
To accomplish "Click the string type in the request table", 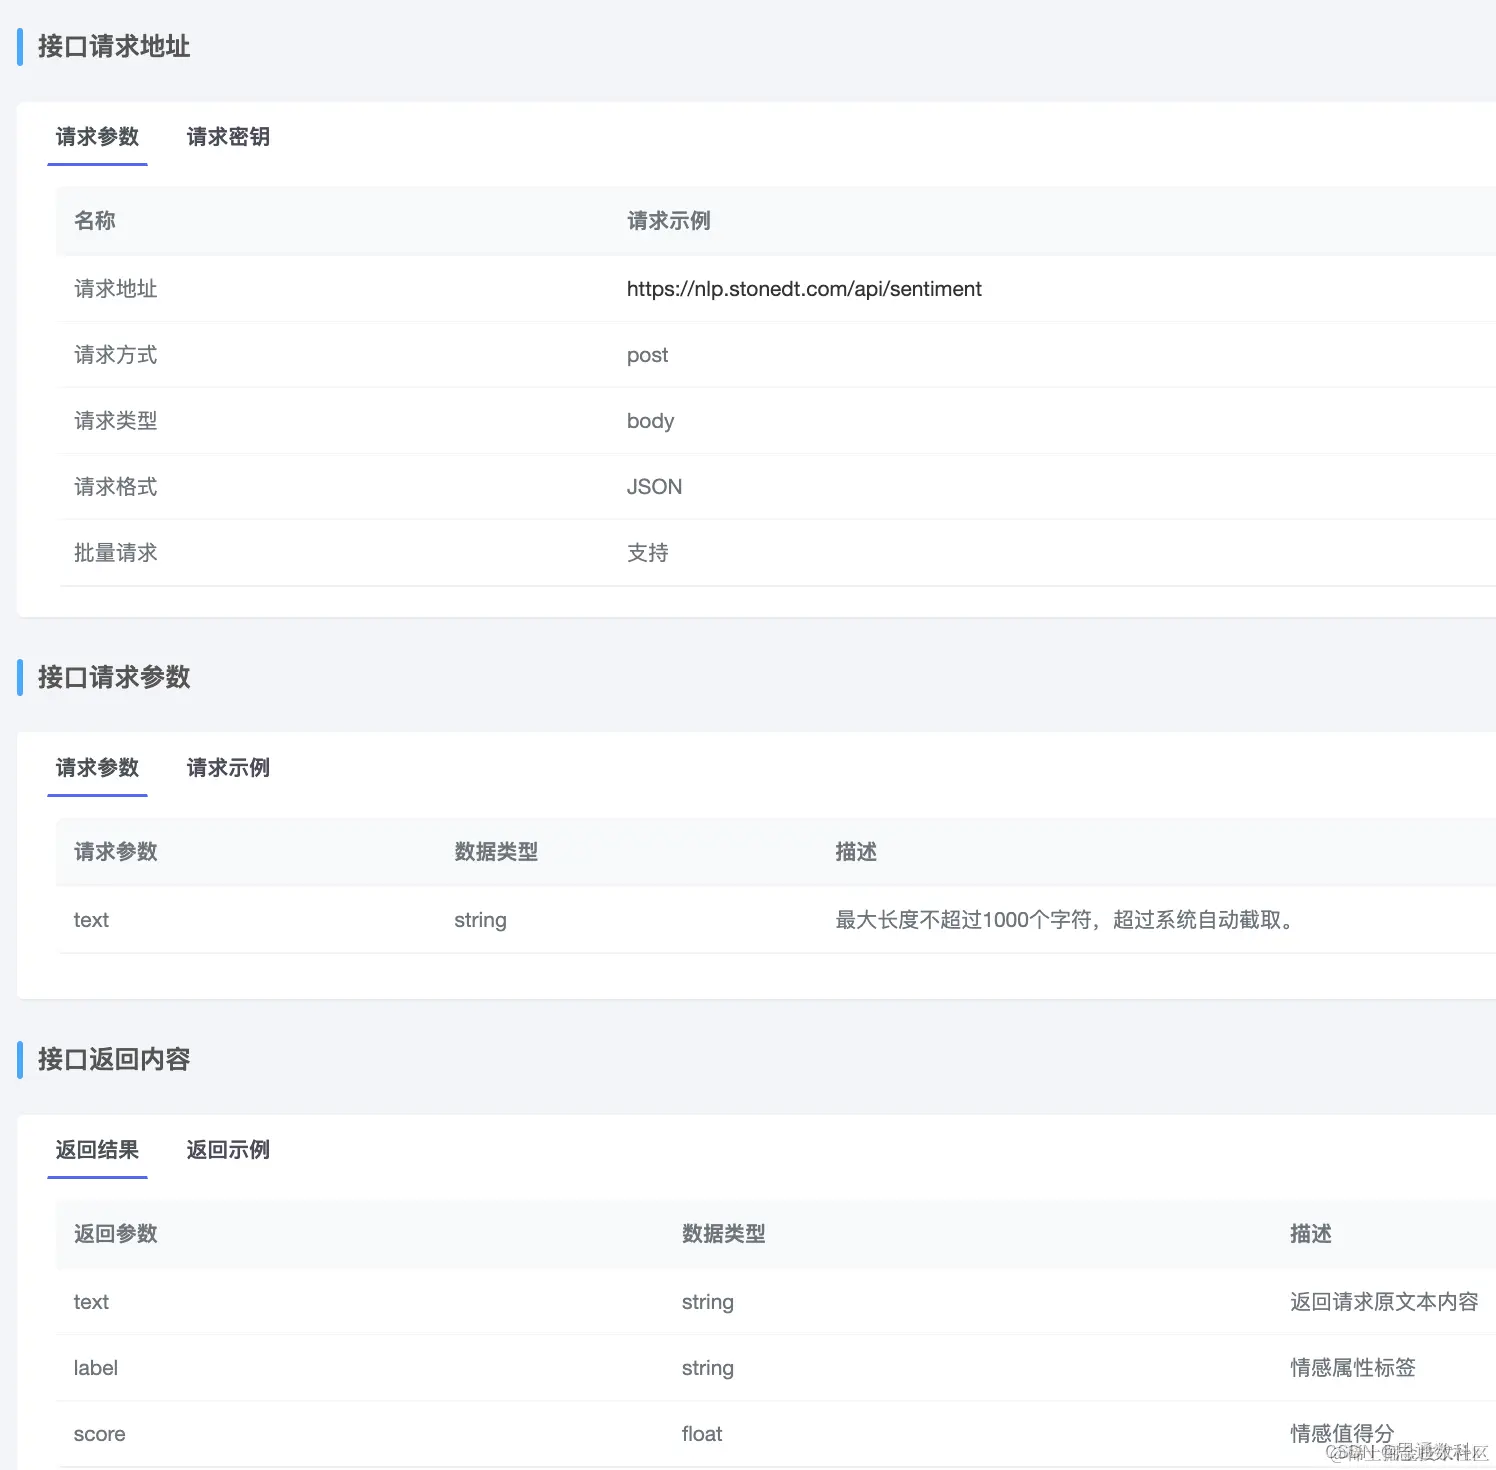I will (480, 920).
